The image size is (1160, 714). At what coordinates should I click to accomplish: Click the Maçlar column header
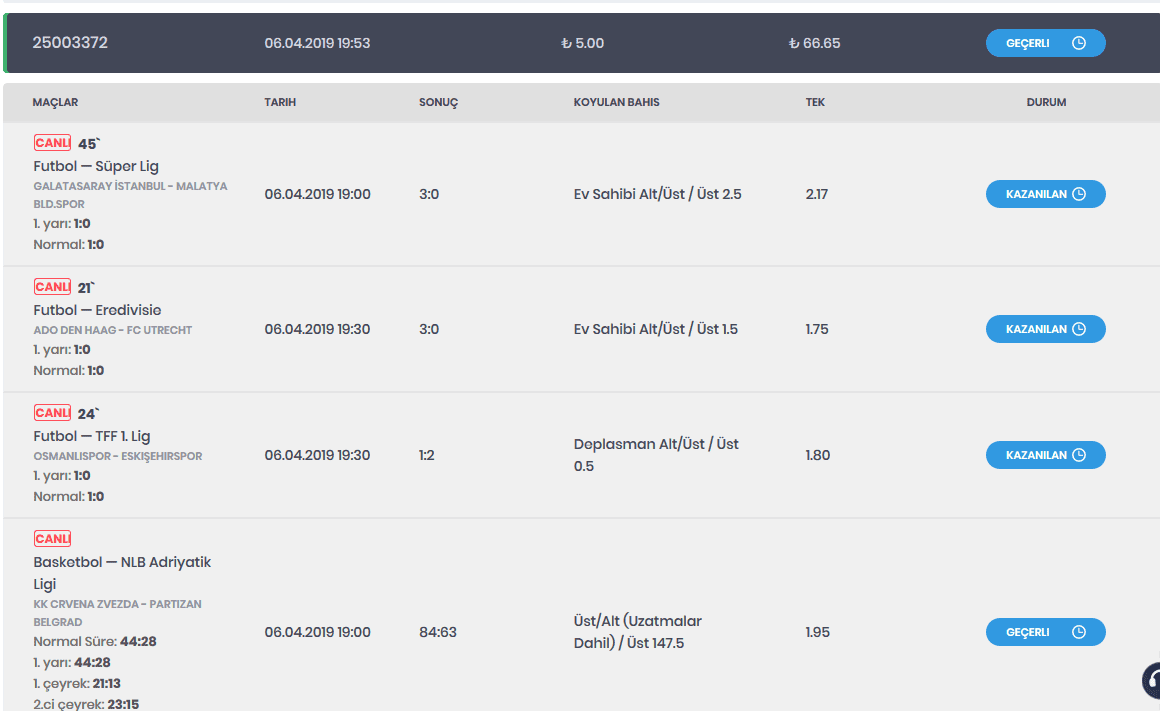coord(55,102)
